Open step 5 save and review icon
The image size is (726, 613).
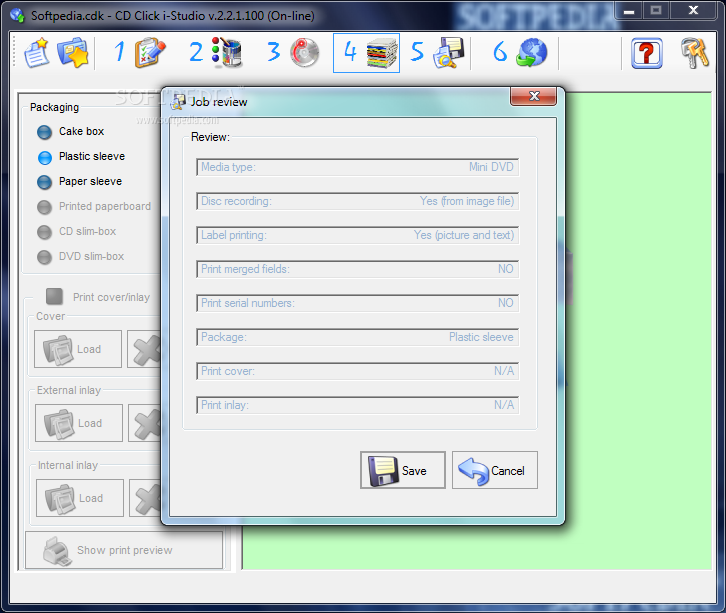[437, 52]
